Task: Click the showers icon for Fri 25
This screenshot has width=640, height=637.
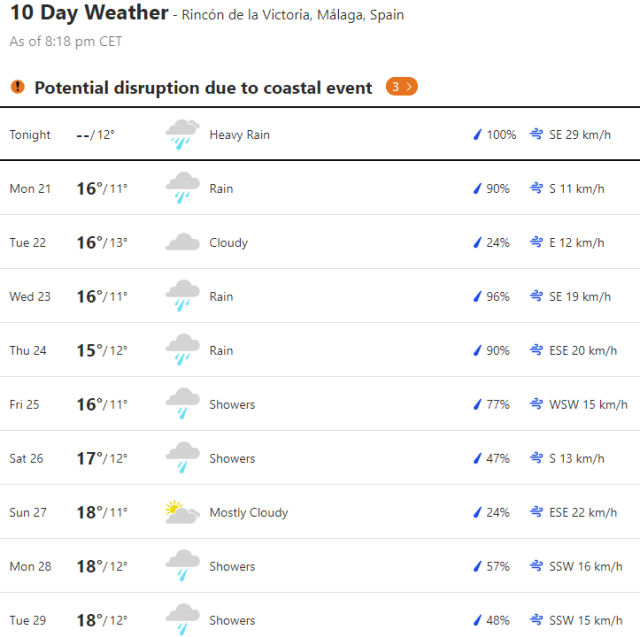Action: point(182,405)
